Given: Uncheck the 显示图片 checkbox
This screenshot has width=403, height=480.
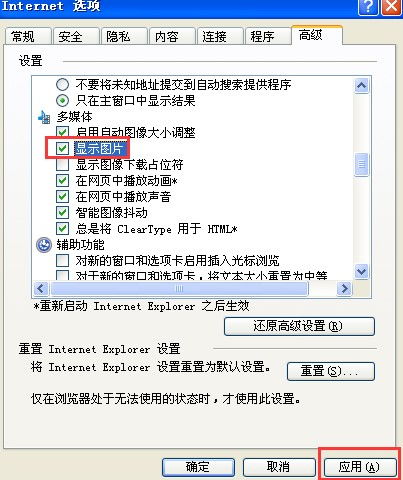Looking at the screenshot, I should [x=62, y=148].
